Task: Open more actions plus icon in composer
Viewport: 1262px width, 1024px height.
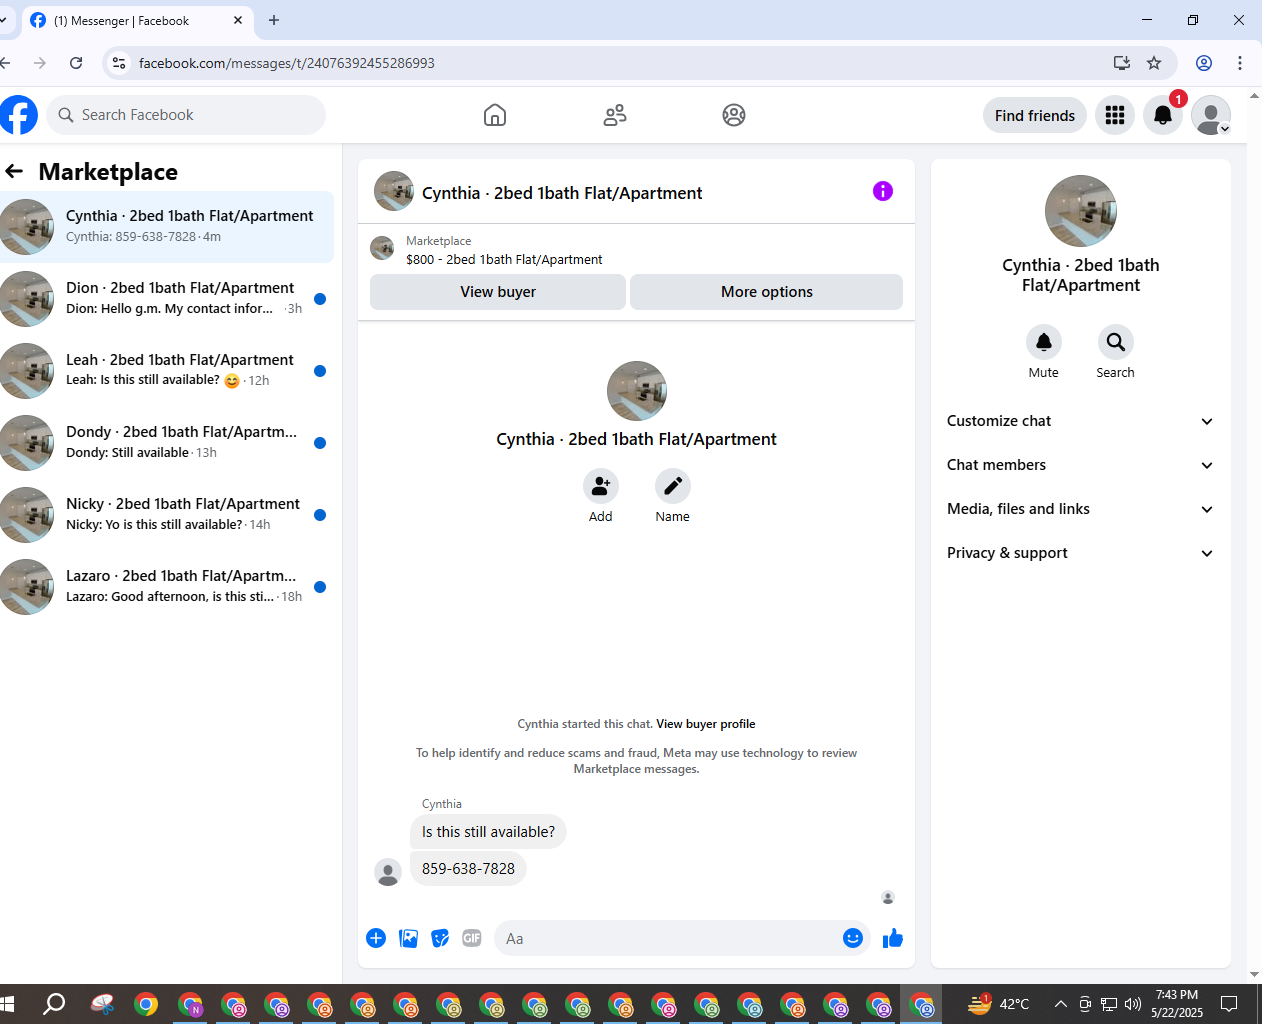Action: tap(376, 938)
